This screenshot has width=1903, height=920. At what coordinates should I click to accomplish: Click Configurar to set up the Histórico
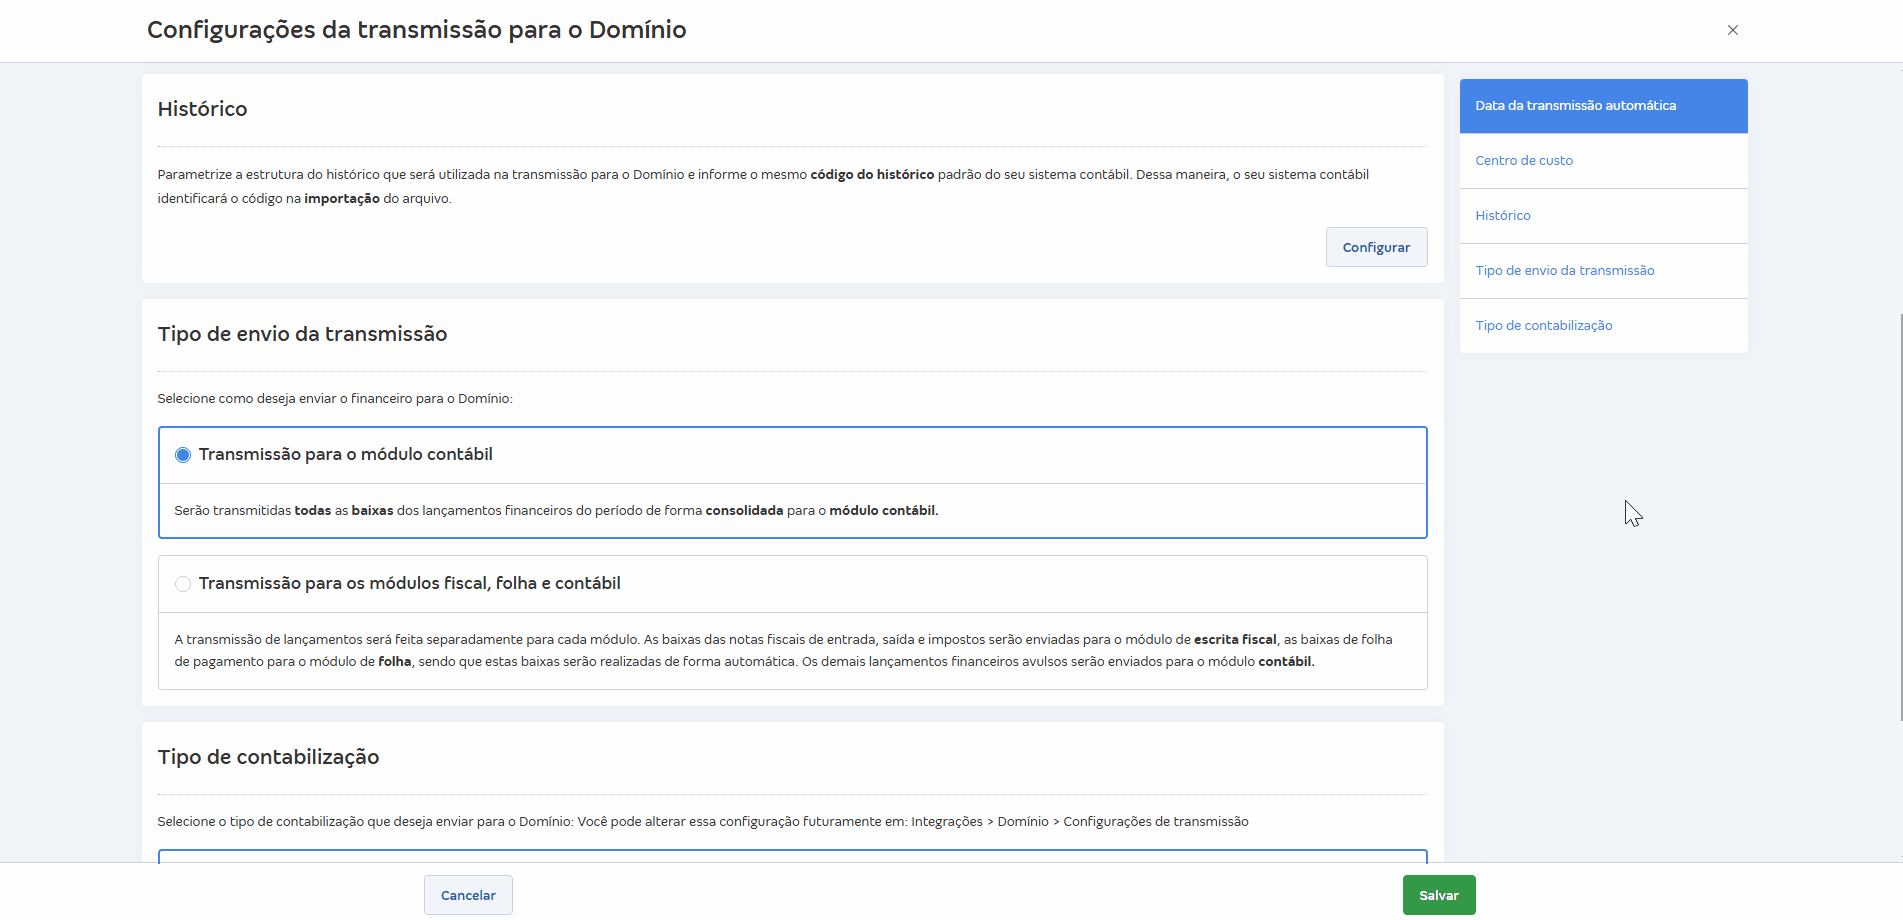pyautogui.click(x=1376, y=246)
